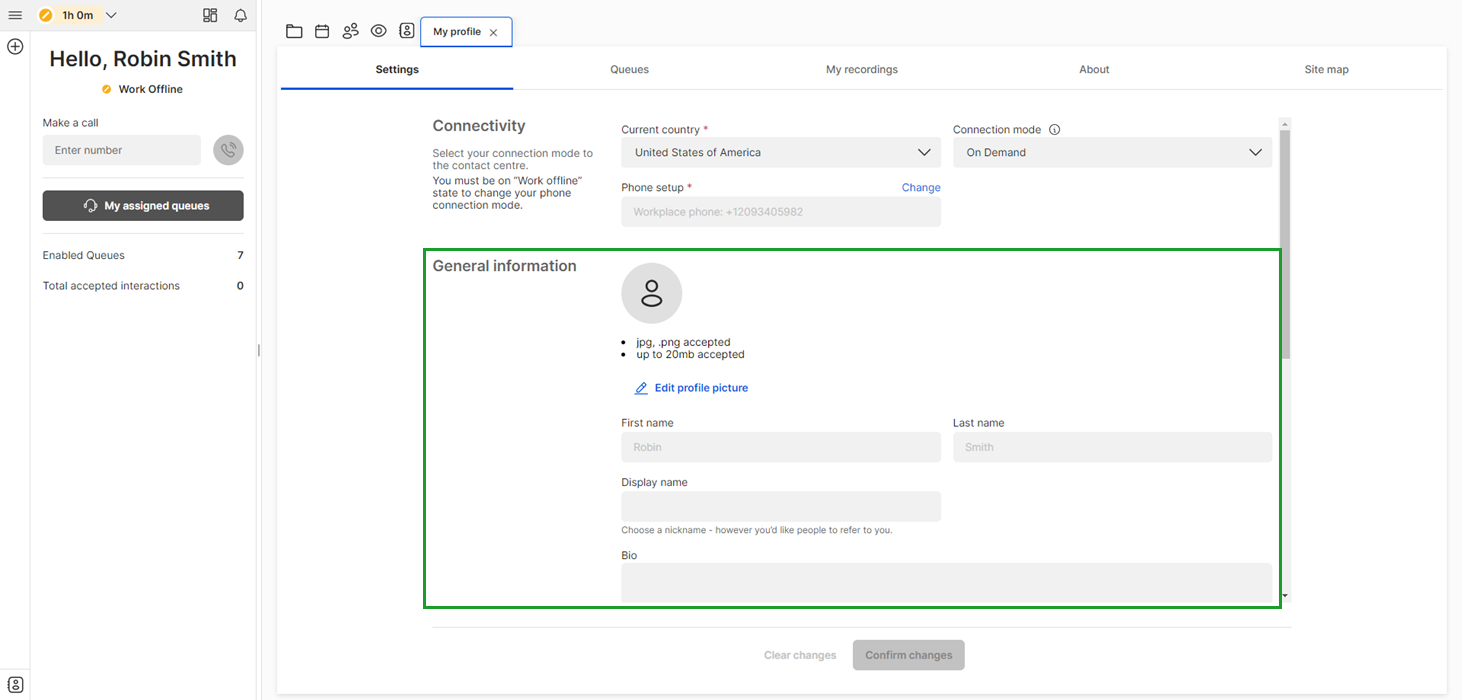Switch to the Site map tab

[x=1326, y=69]
